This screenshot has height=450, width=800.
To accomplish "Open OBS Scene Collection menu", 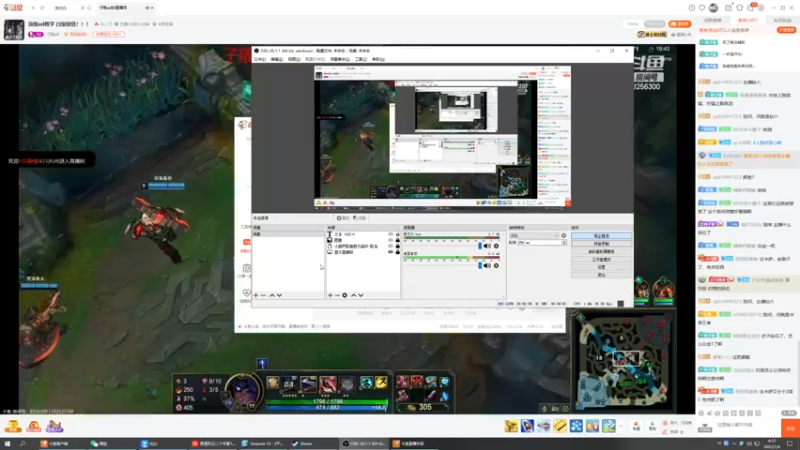I will [x=339, y=59].
